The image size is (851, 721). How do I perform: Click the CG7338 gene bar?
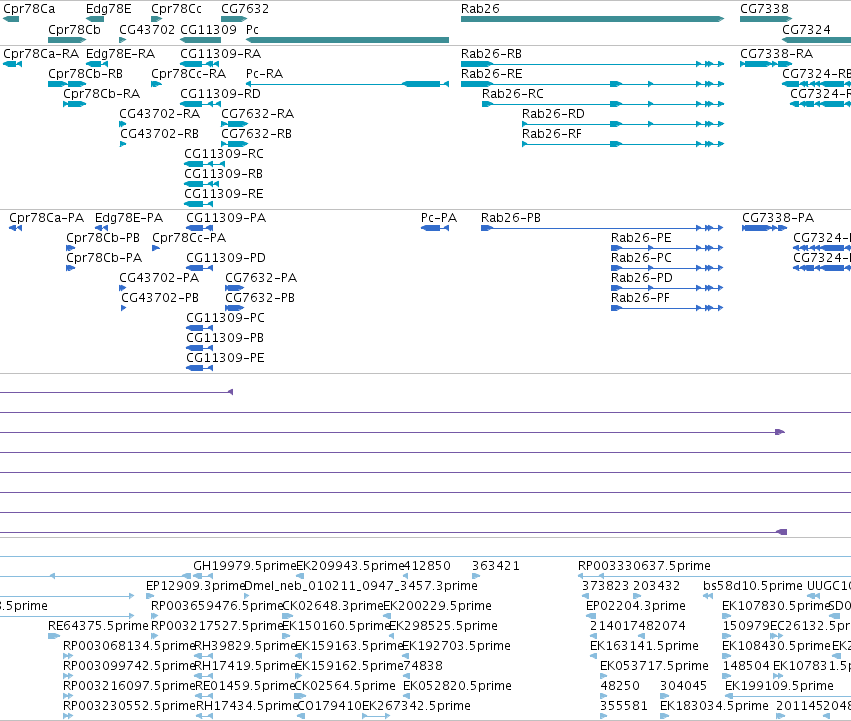click(x=766, y=19)
